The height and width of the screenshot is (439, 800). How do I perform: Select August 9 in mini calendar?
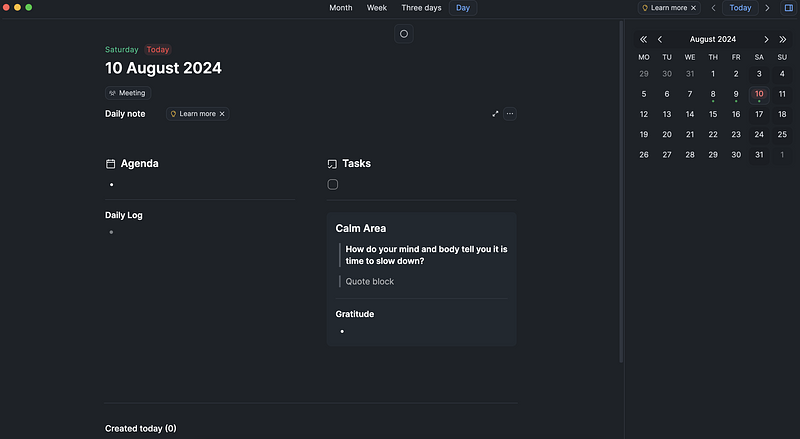(736, 94)
